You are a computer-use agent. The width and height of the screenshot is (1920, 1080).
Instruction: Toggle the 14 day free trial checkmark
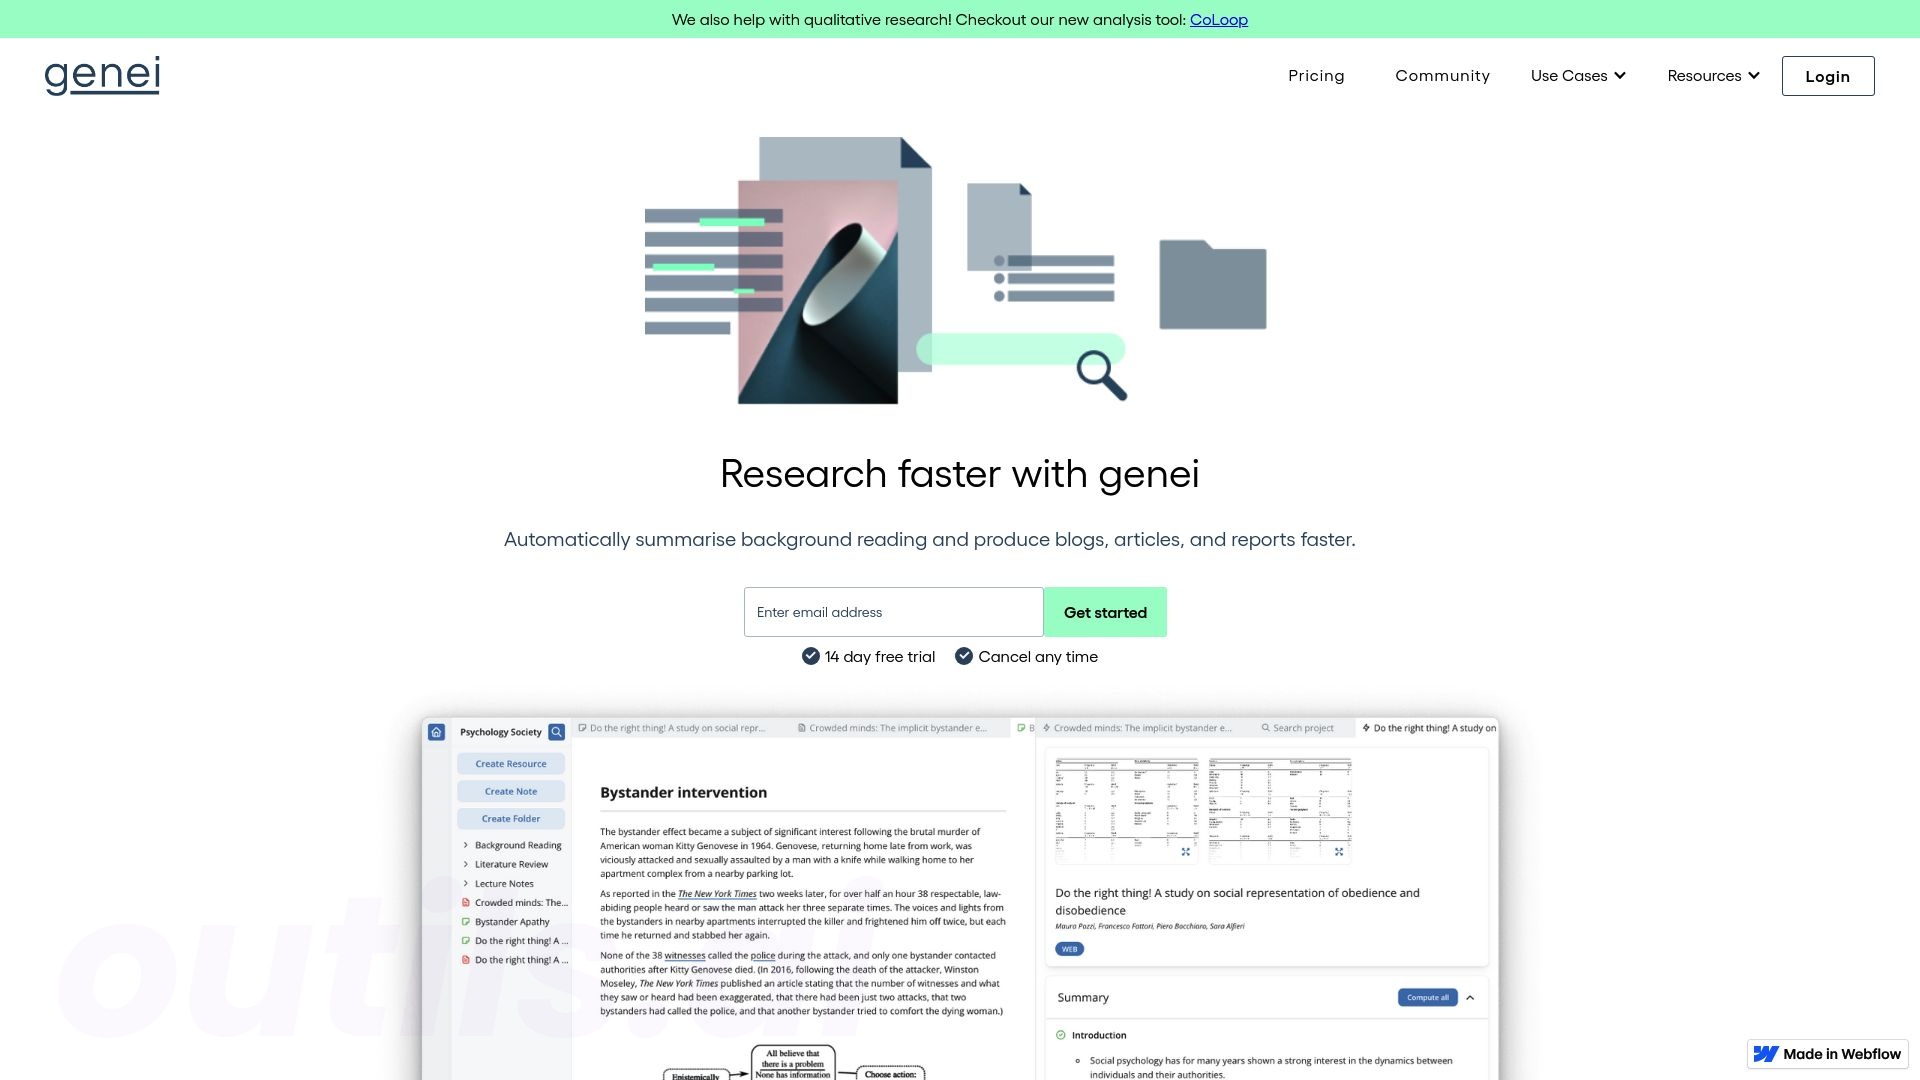[810, 655]
